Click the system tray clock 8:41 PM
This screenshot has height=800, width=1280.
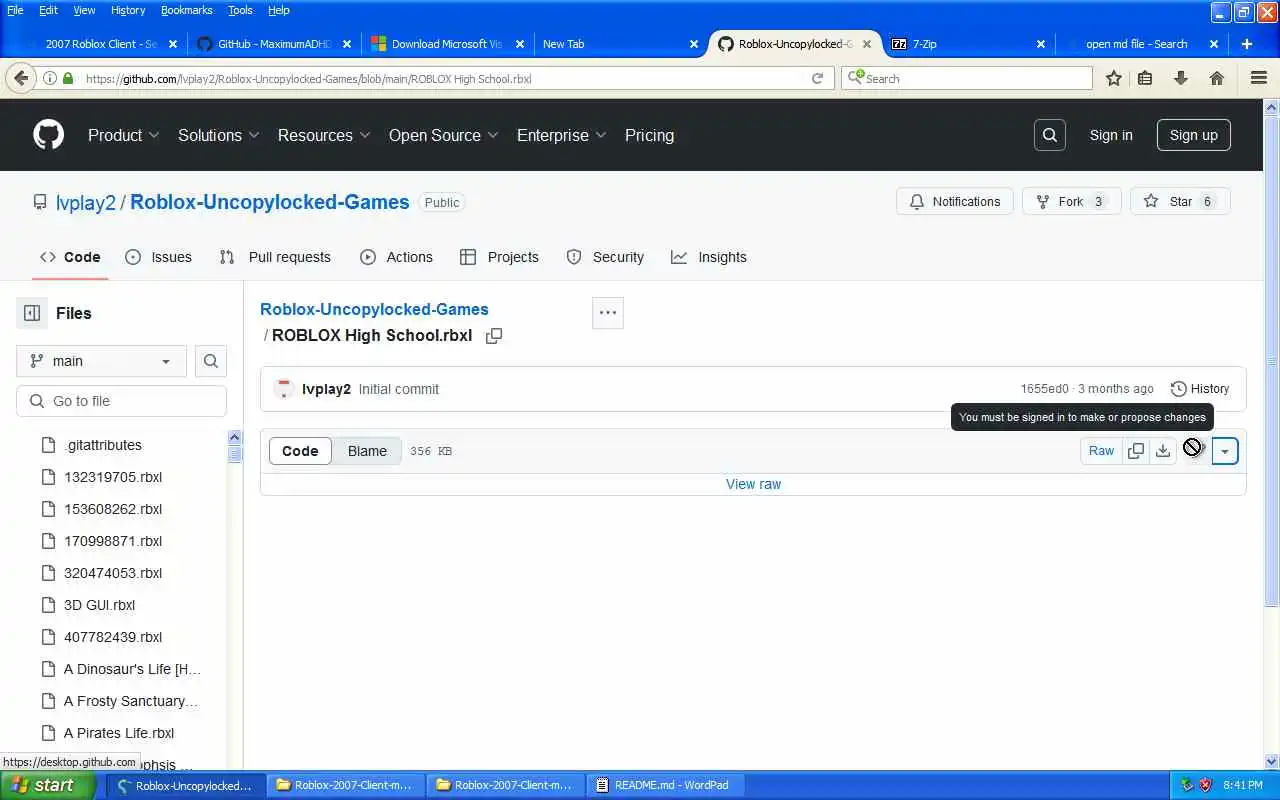pyautogui.click(x=1242, y=785)
